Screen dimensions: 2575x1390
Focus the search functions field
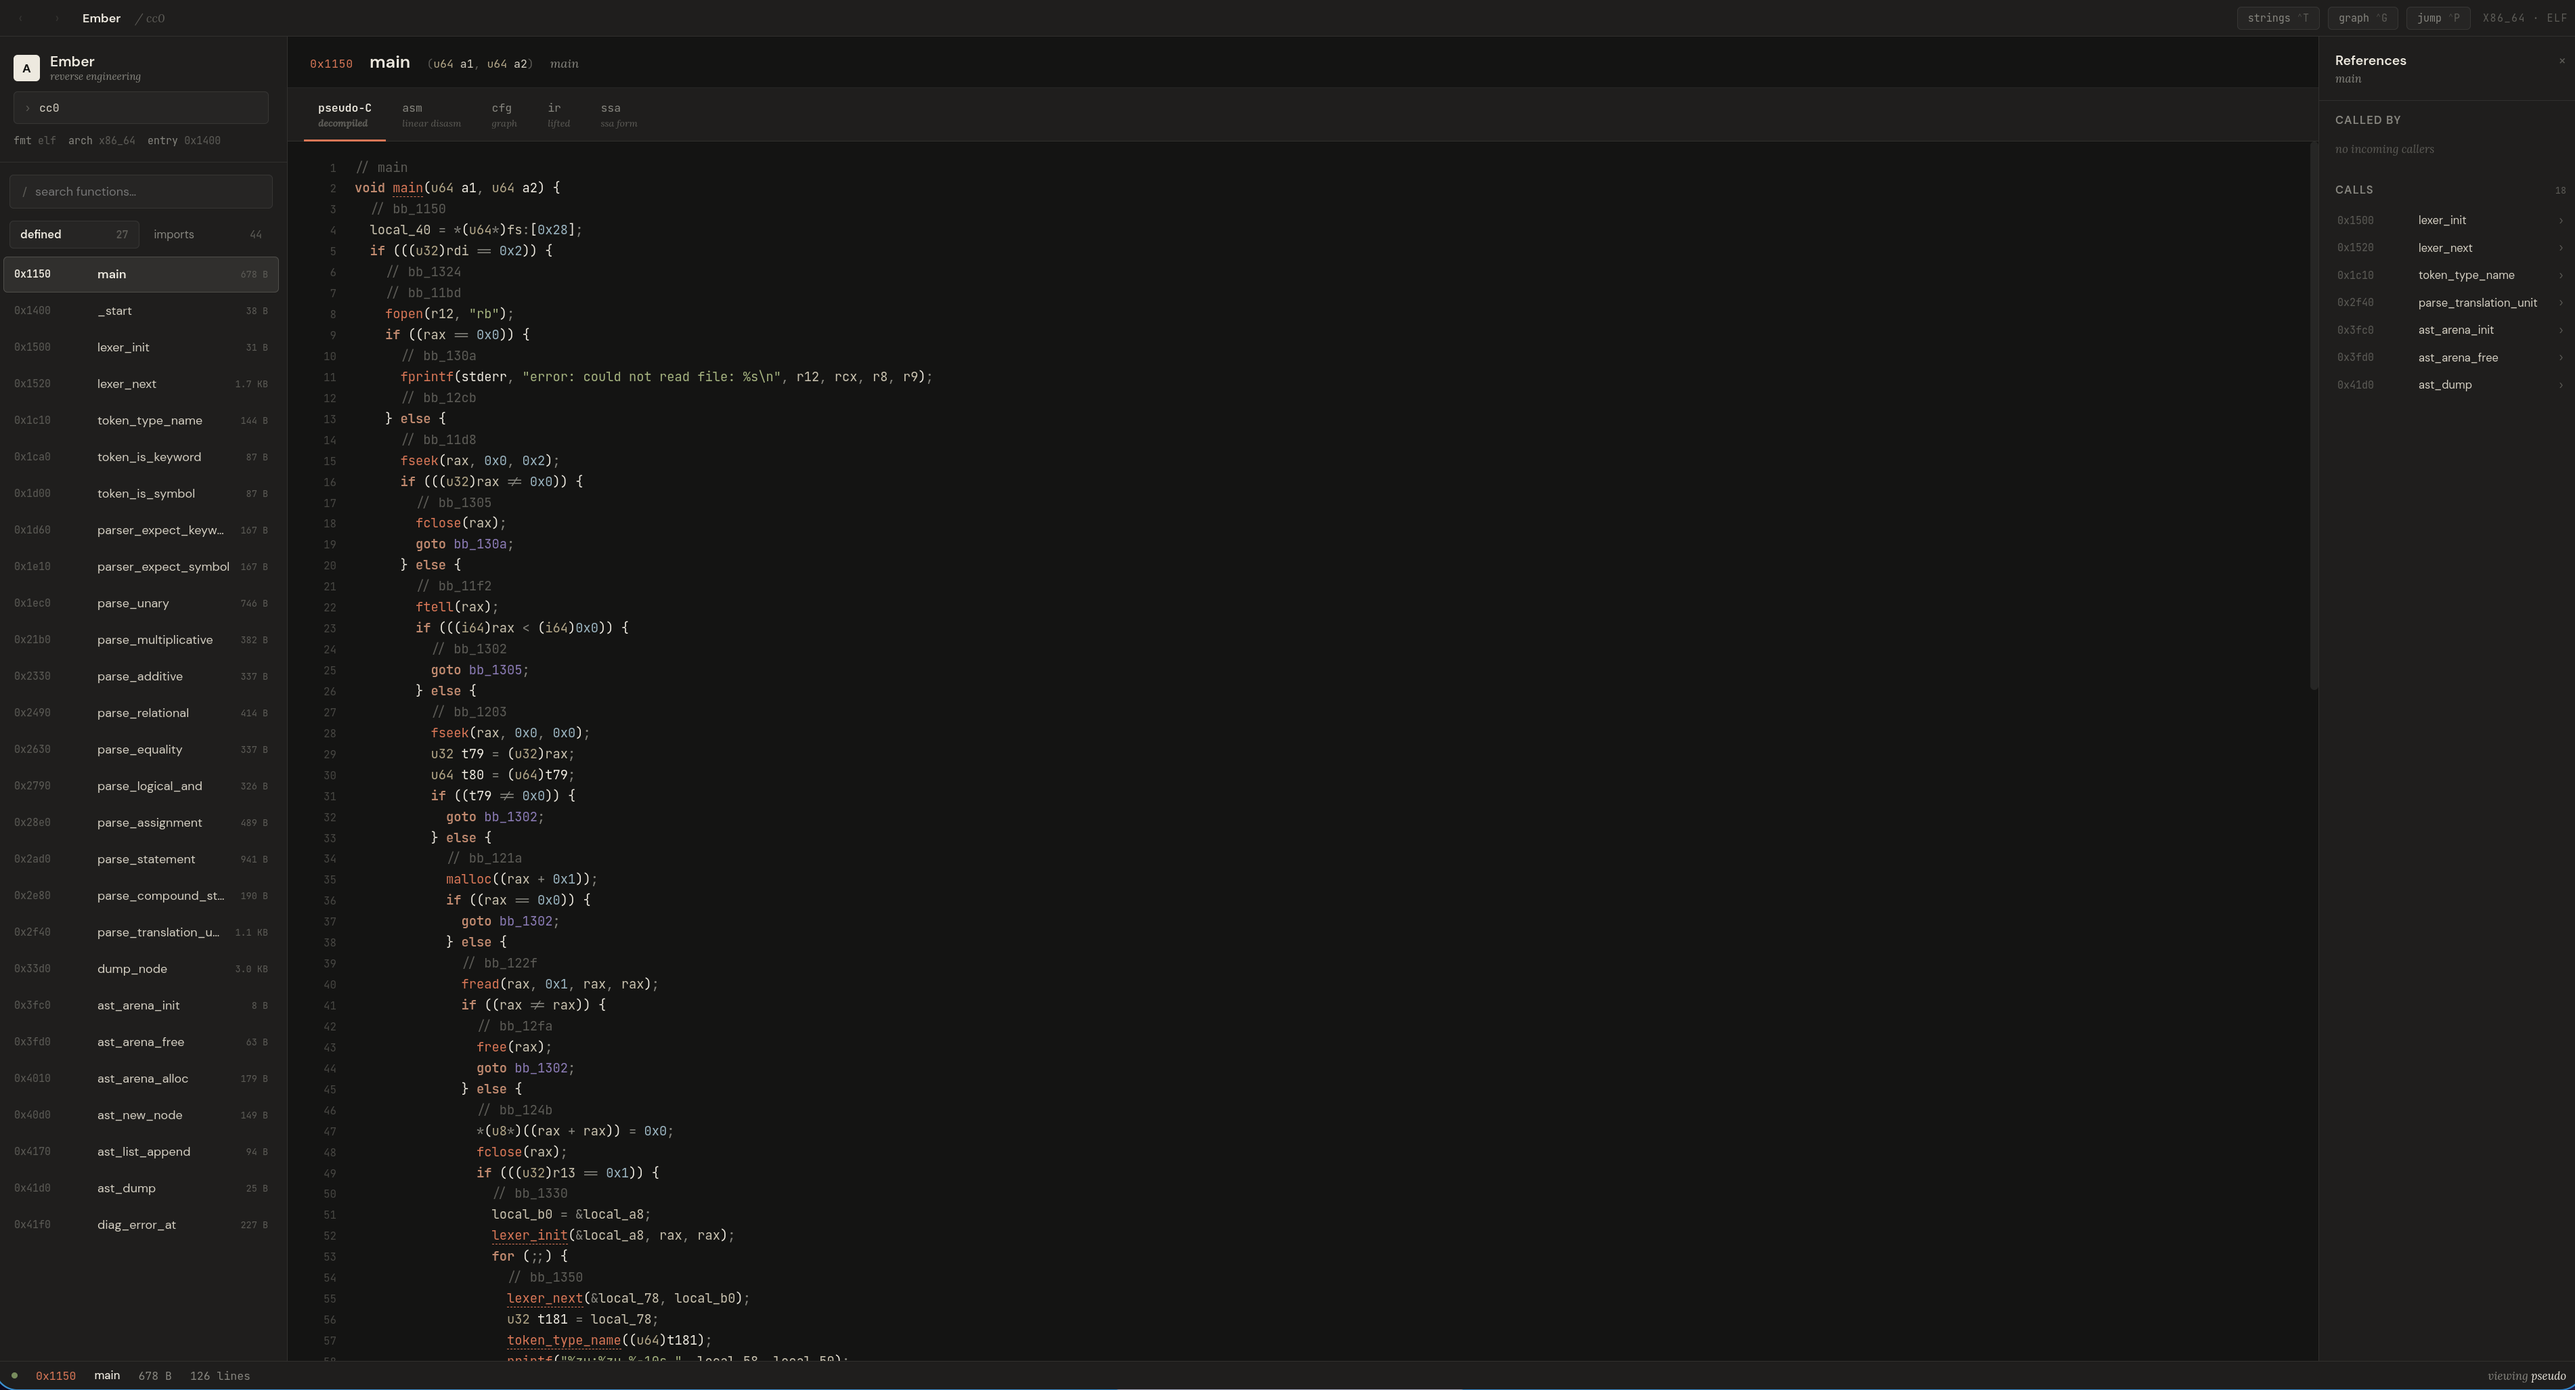tap(141, 192)
